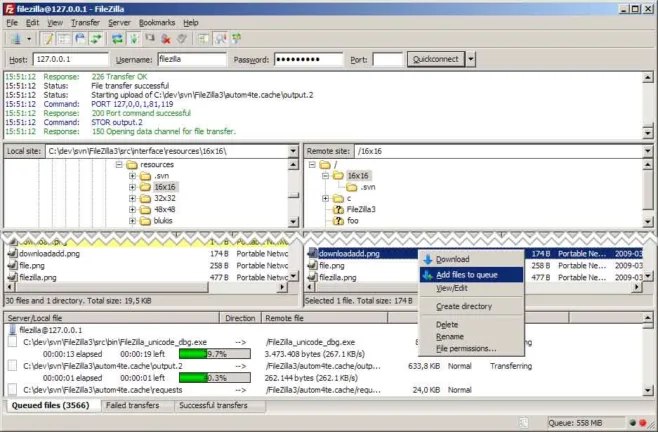Collapse the remote root / node

coord(312,165)
